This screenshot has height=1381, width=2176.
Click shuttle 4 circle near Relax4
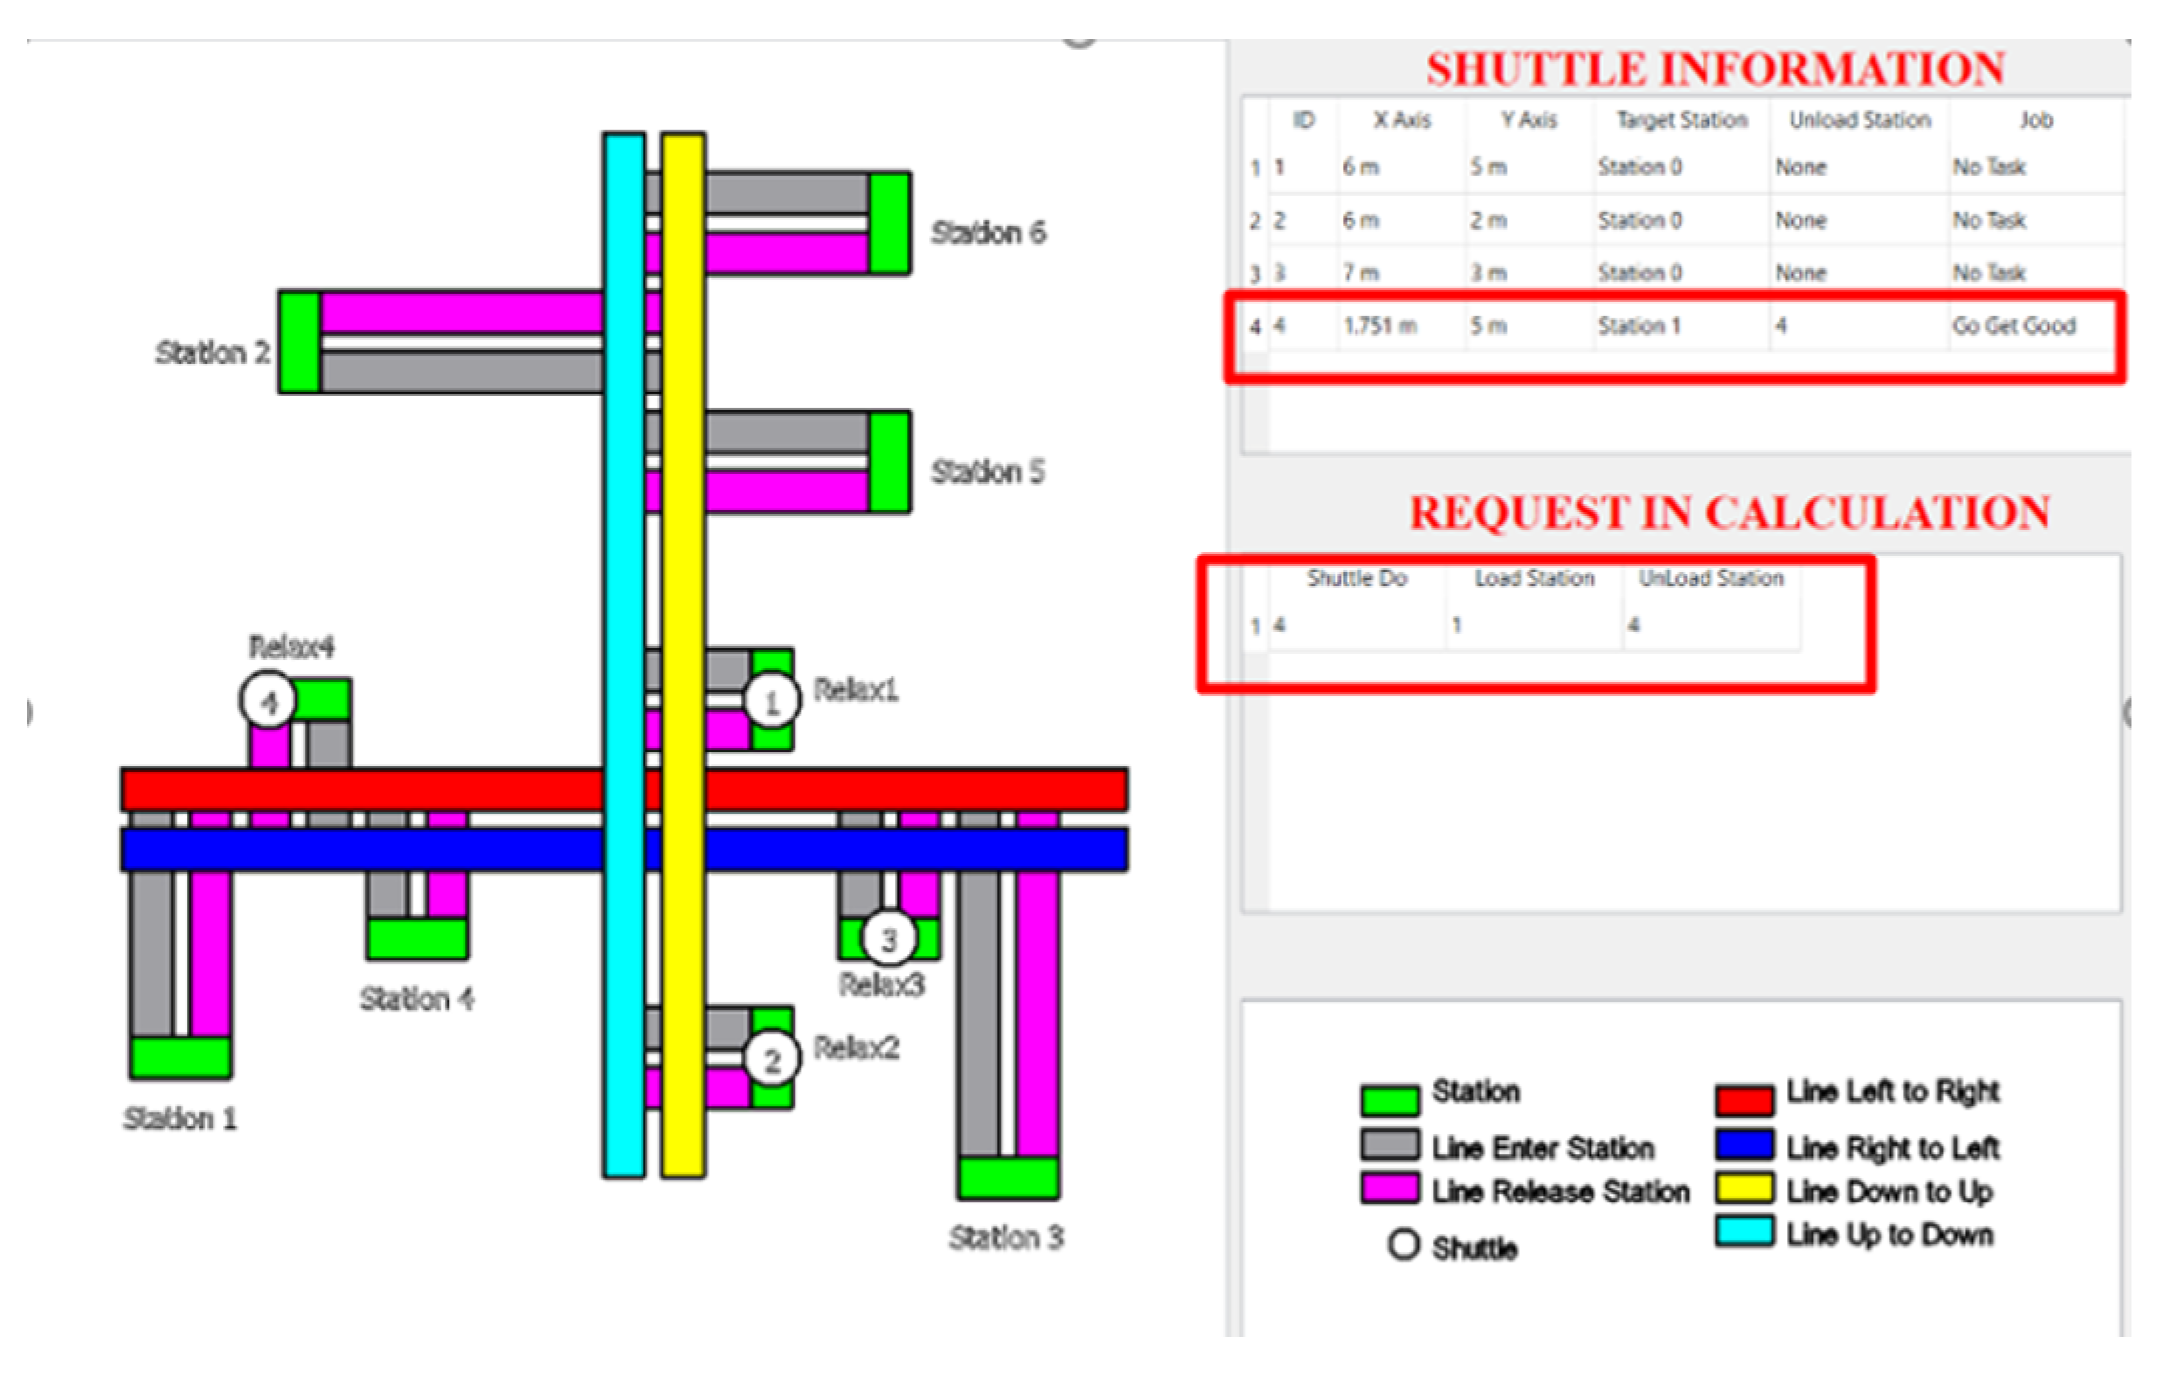pos(268,701)
